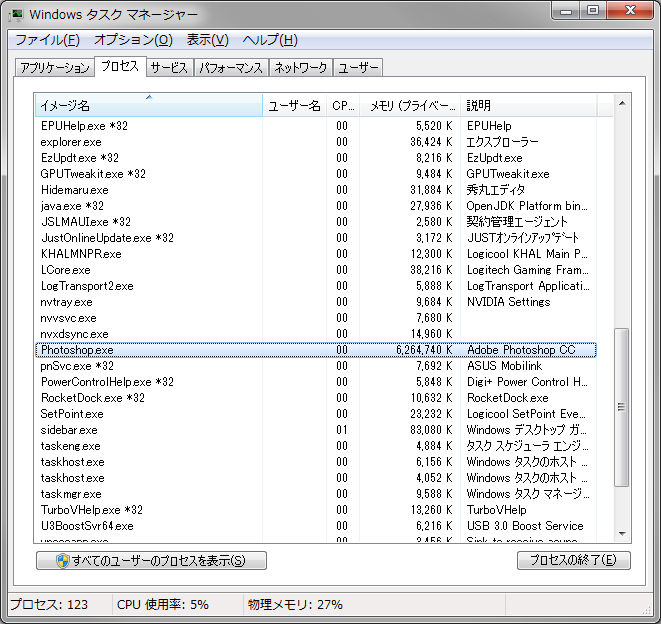Click the 物理メモリ: 27% status entry
Image resolution: width=661 pixels, height=624 pixels.
tap(295, 605)
